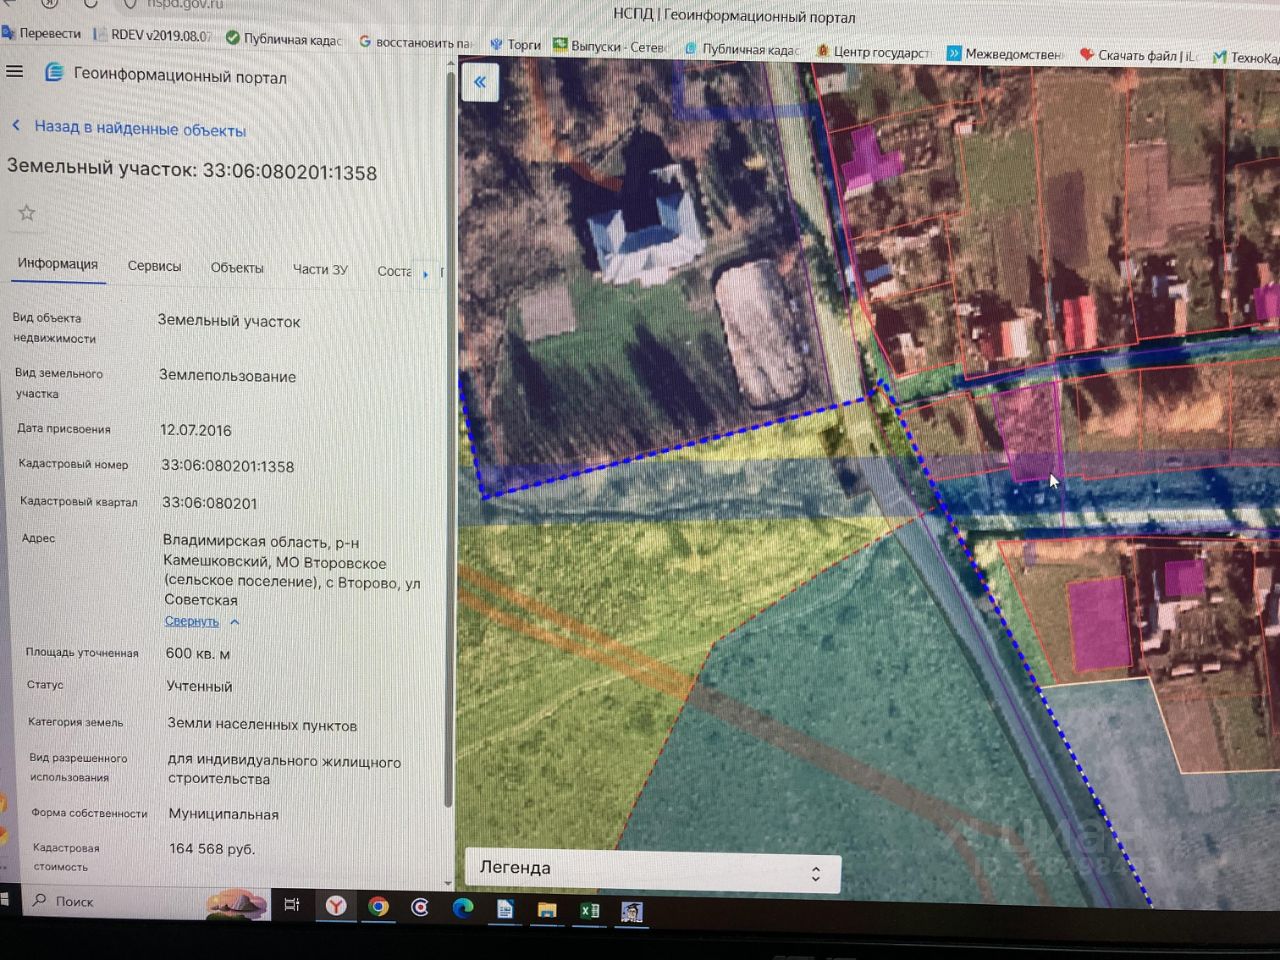Open Excel from the taskbar
Screen dimensions: 1280x960
pos(589,910)
